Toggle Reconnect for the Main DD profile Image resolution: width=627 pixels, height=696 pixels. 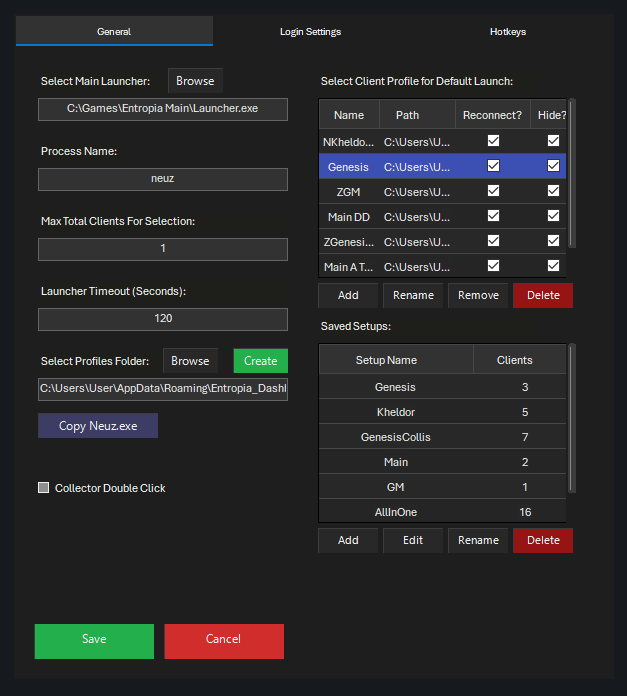pyautogui.click(x=493, y=216)
